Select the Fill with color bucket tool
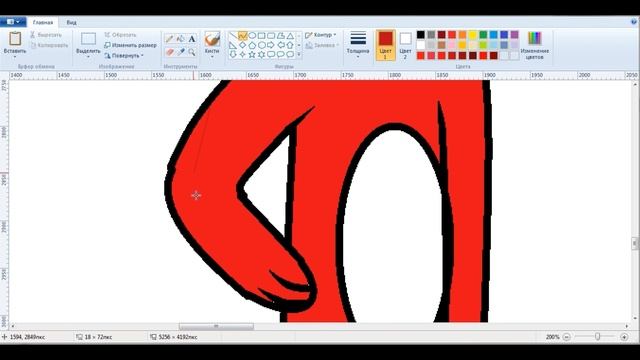Screen dimensions: 640x360 click(180, 39)
